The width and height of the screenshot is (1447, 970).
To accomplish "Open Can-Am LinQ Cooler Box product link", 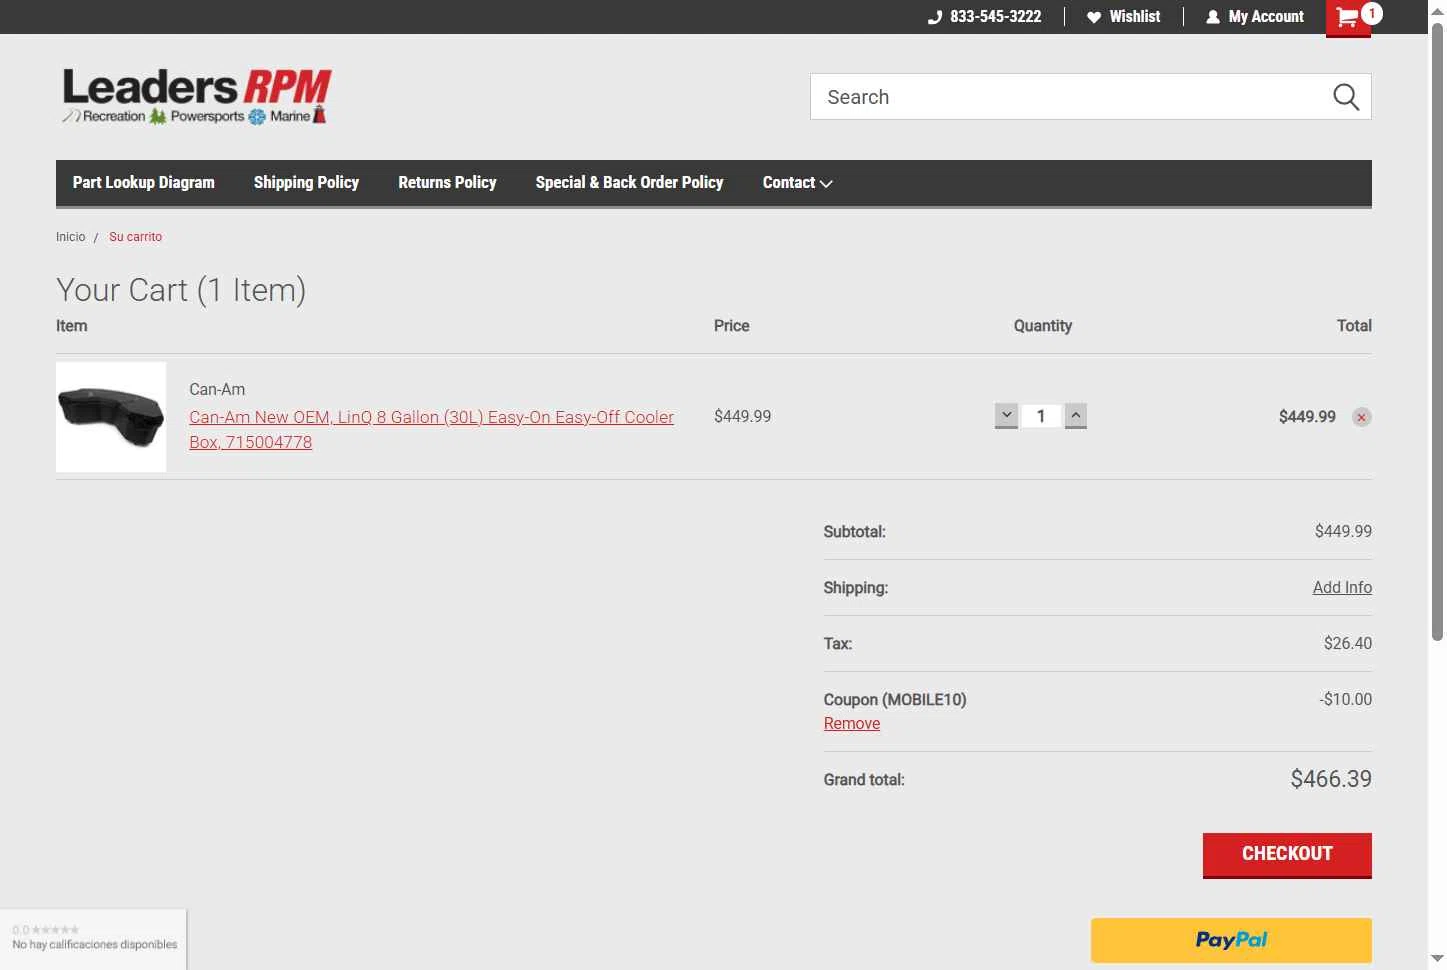I will point(431,429).
